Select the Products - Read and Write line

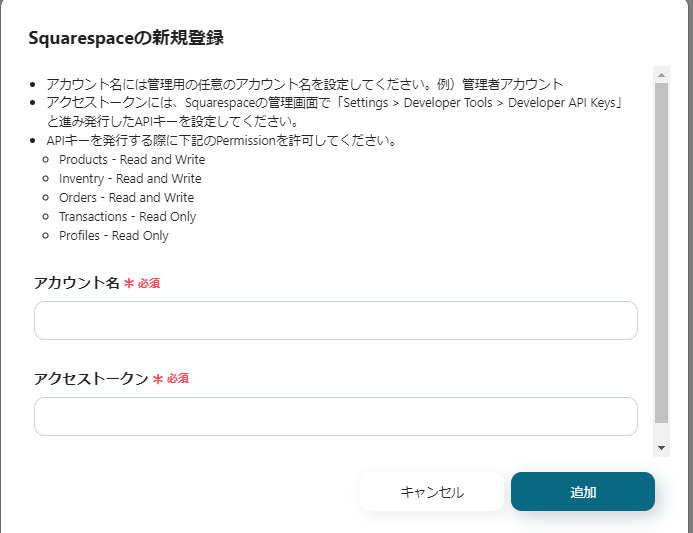tap(132, 160)
